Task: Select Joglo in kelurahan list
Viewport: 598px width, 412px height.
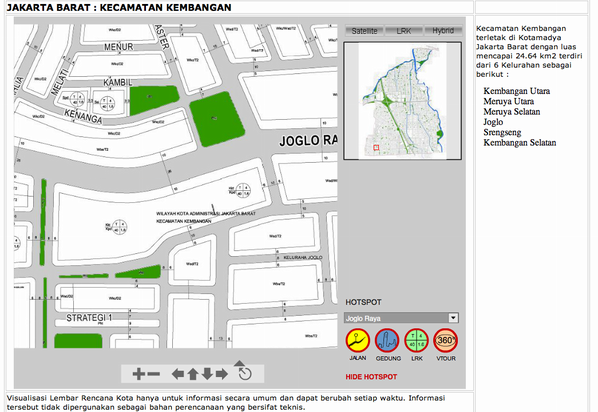Action: point(493,122)
